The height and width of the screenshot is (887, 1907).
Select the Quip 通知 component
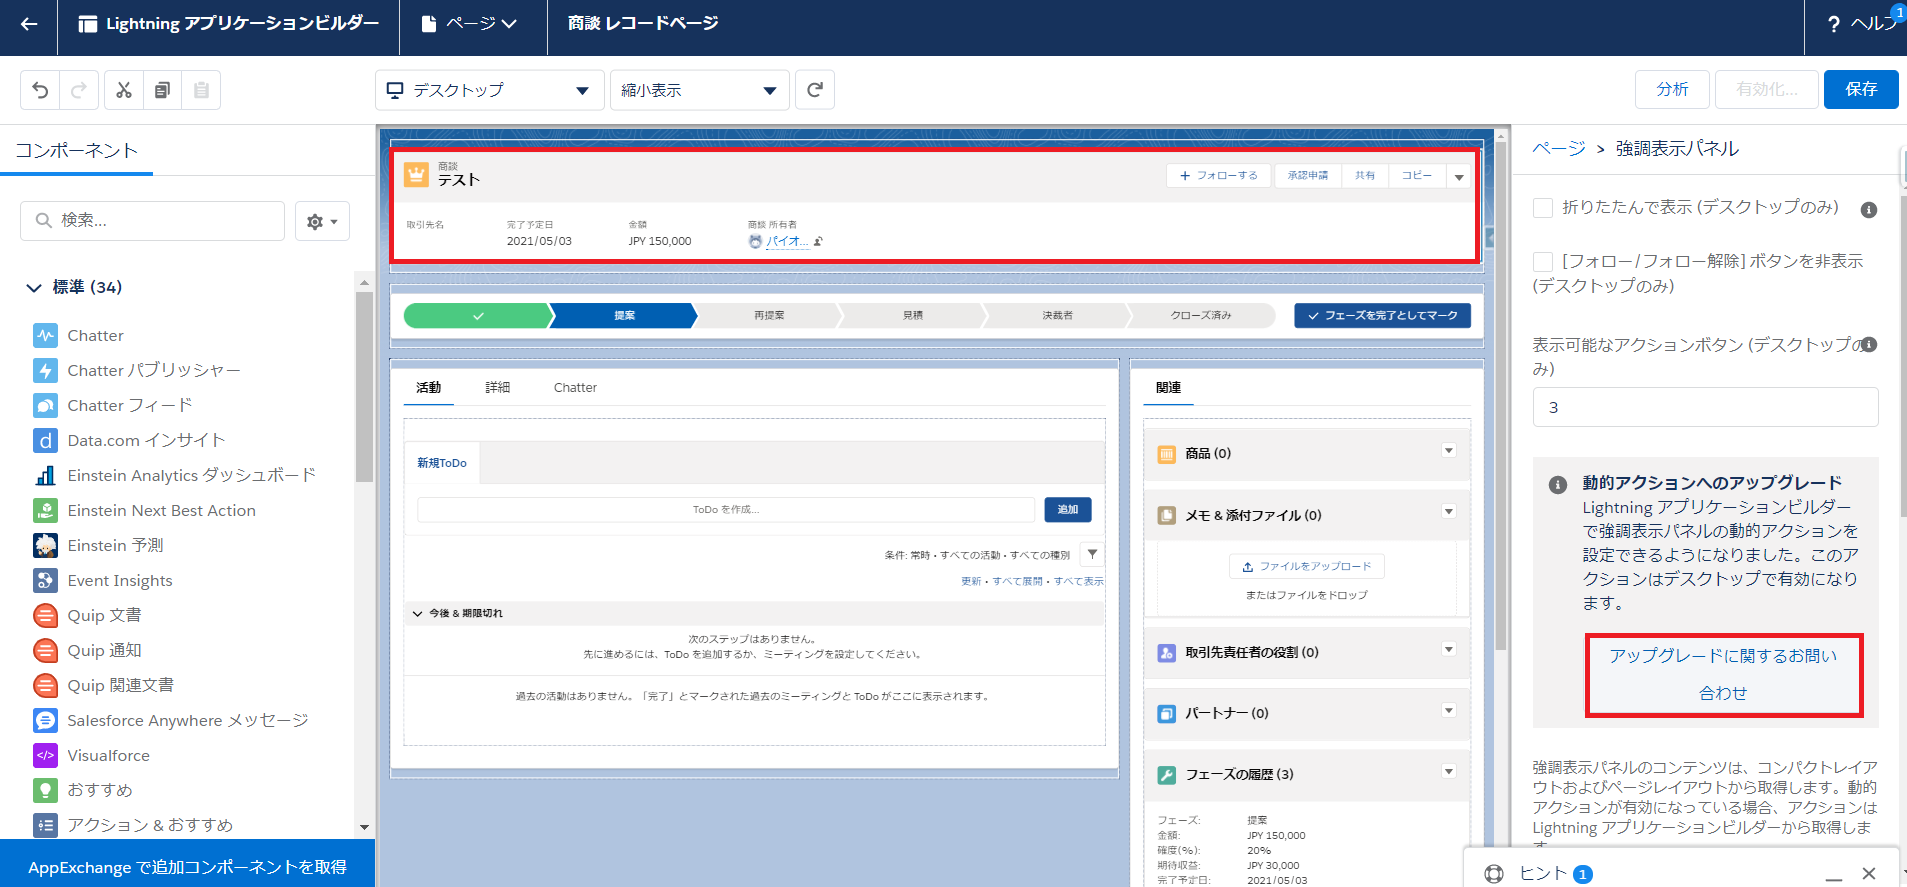coord(104,651)
